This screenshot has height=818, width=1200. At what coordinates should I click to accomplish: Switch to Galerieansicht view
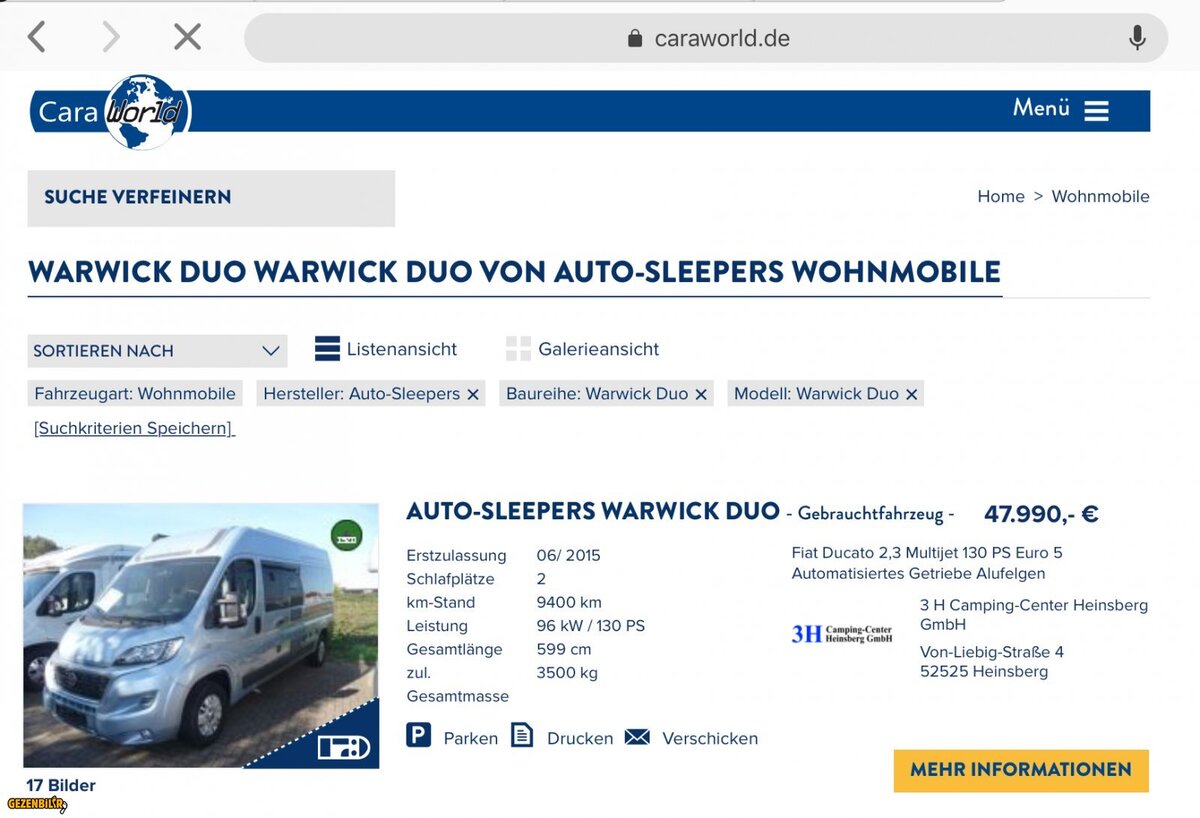tap(518, 349)
